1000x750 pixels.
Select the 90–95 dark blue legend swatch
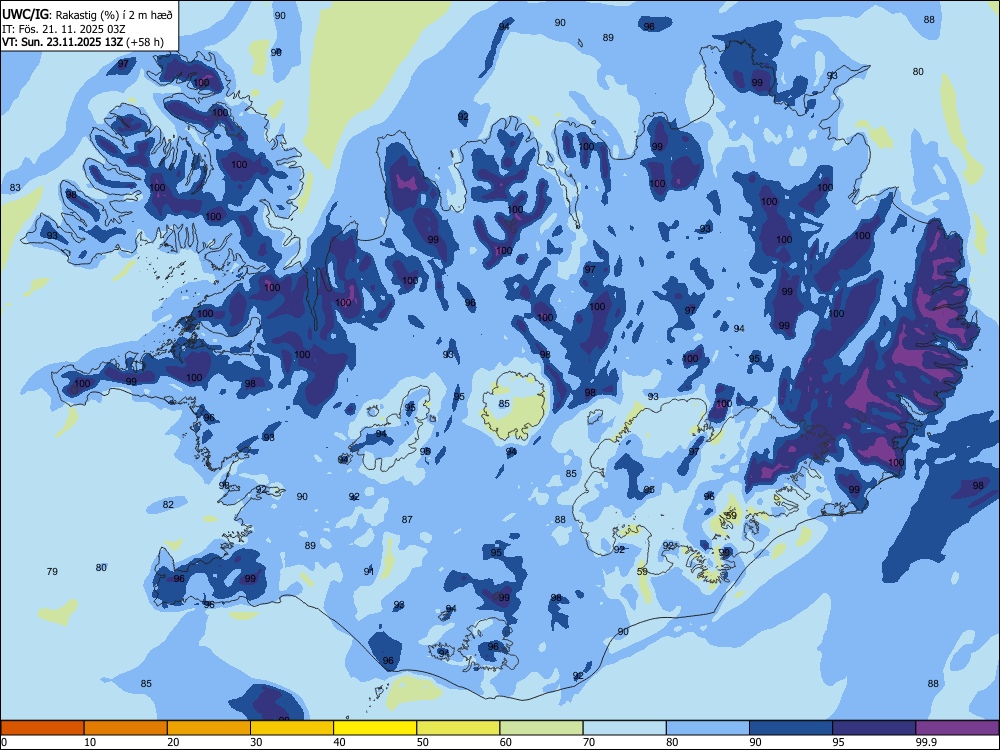791,728
